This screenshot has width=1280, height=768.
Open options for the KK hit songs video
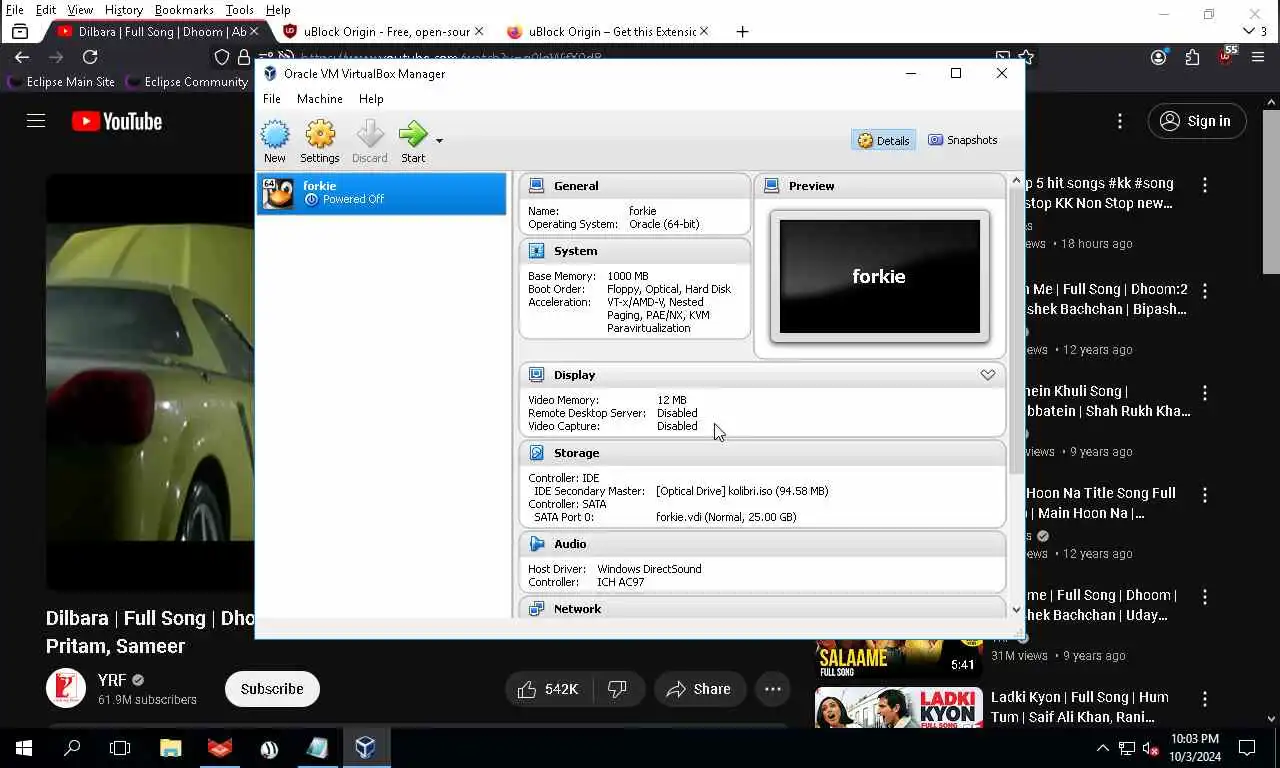pyautogui.click(x=1205, y=185)
